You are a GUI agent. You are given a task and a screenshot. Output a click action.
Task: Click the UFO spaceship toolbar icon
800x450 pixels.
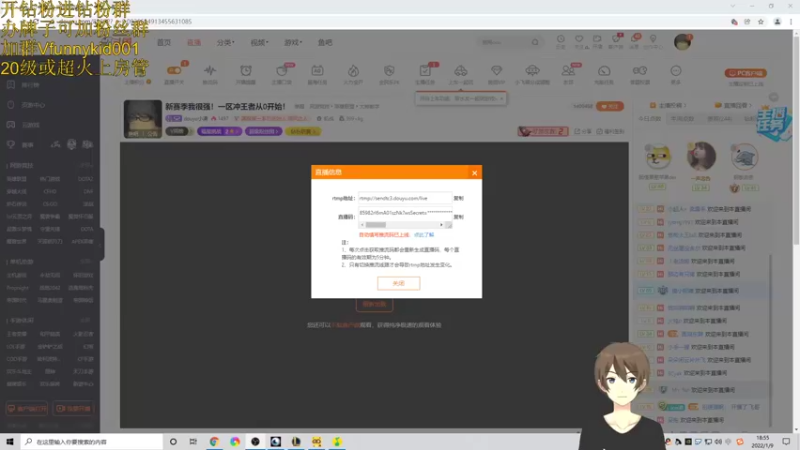(532, 70)
